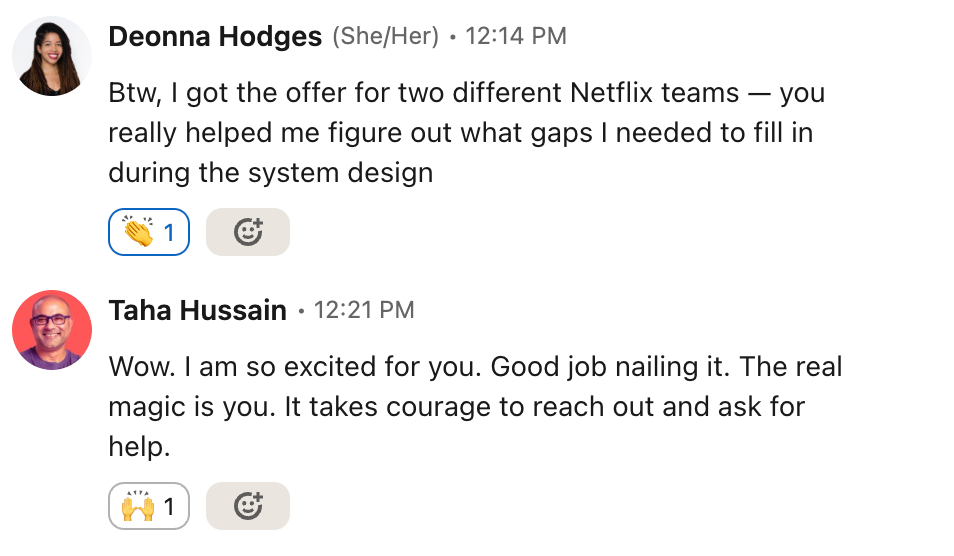The image size is (954, 556).
Task: Click the (She/Her) pronouns label
Action: 385,37
